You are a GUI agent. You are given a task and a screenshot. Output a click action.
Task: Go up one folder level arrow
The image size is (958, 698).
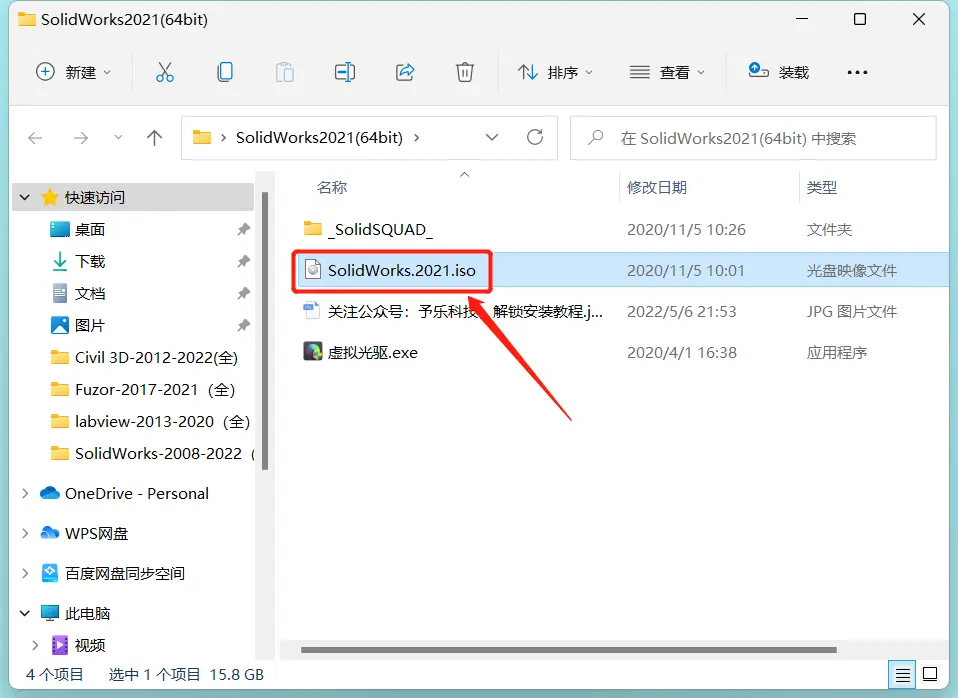click(x=154, y=138)
